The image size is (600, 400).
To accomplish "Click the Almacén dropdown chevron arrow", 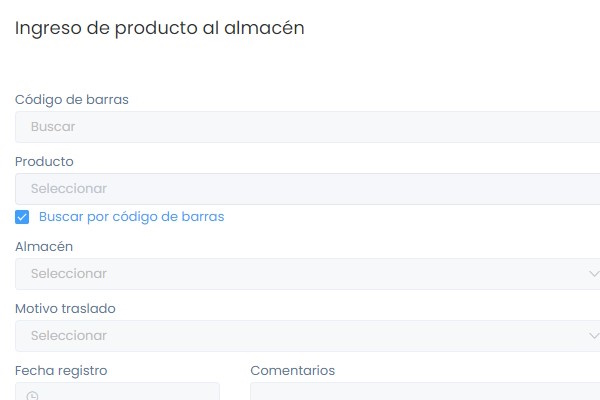I will pyautogui.click(x=593, y=273).
